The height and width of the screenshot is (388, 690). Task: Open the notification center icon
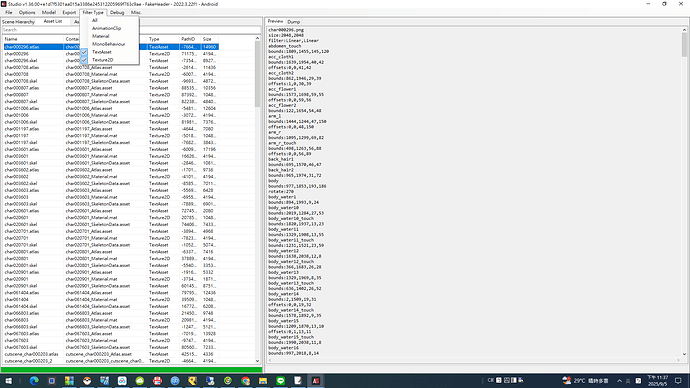(x=678, y=381)
